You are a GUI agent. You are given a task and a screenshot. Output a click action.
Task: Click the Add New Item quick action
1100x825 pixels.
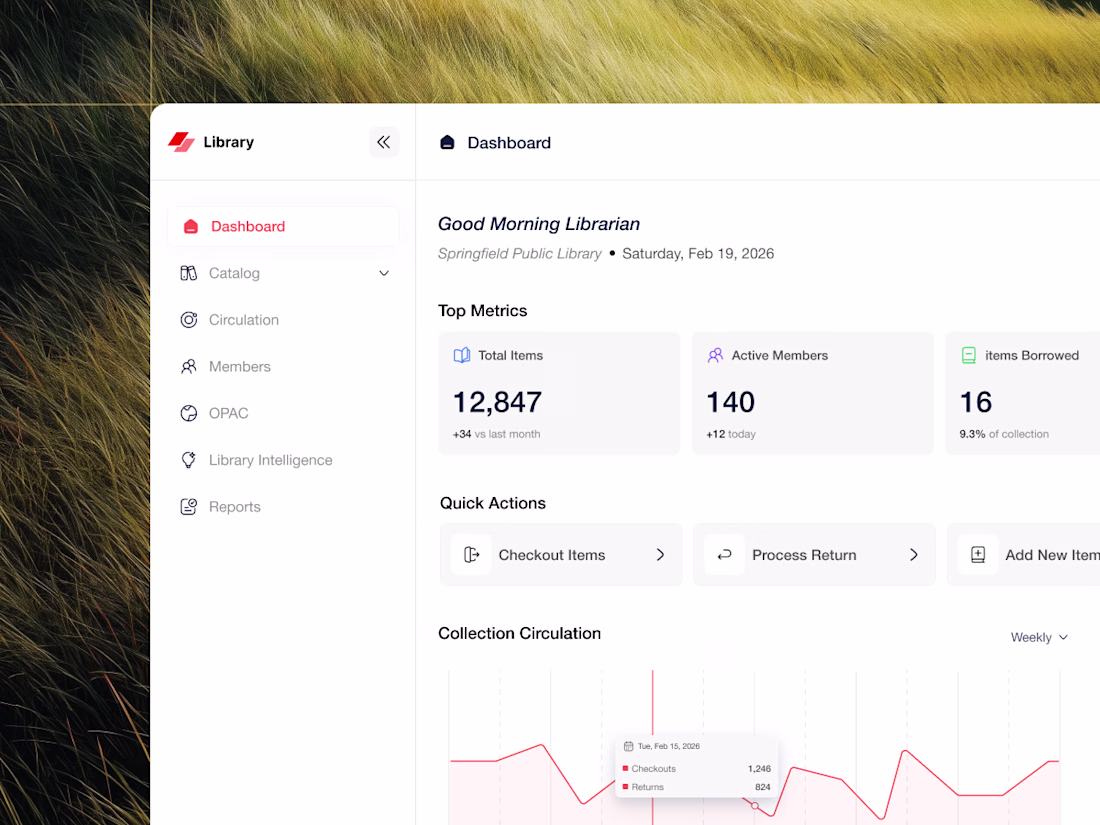coord(1024,555)
